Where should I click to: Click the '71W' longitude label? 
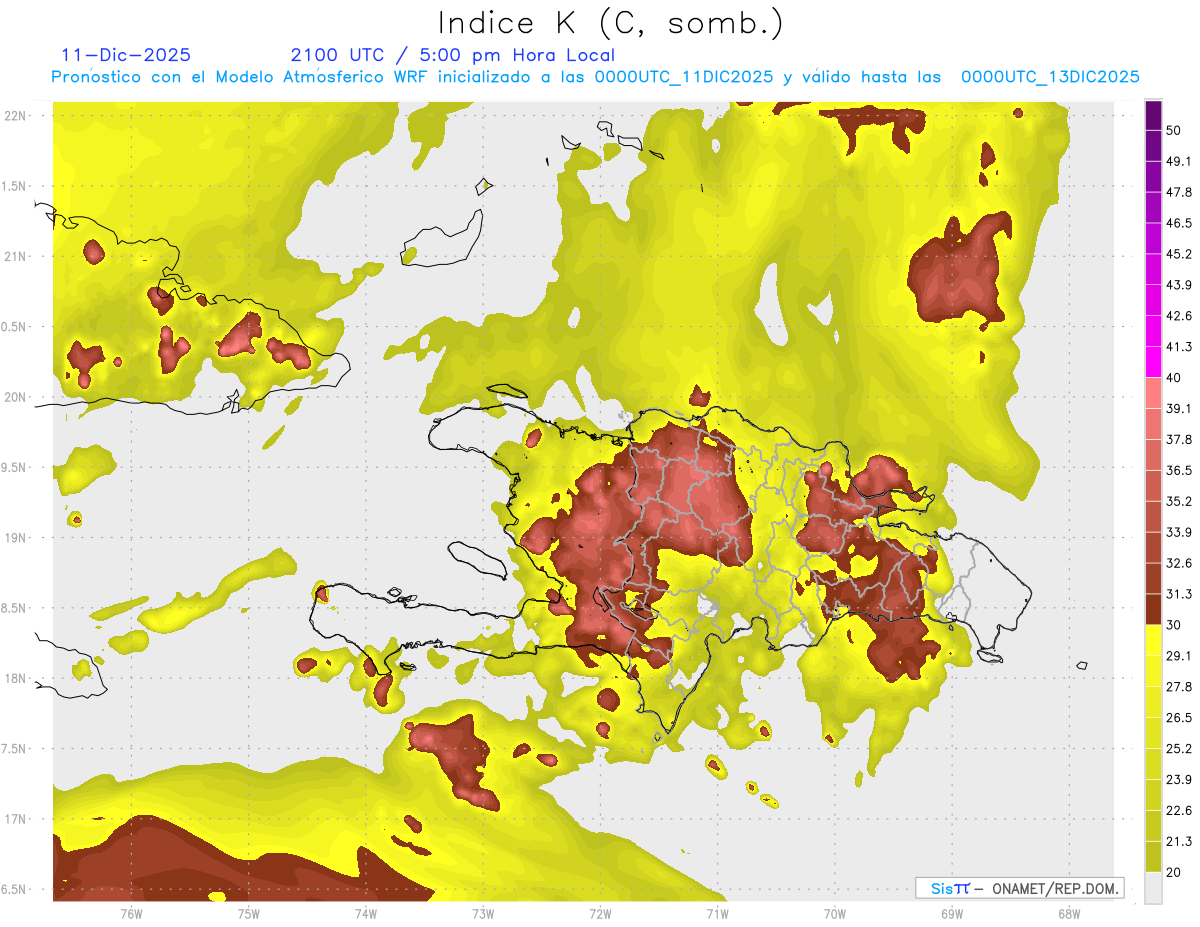[717, 913]
